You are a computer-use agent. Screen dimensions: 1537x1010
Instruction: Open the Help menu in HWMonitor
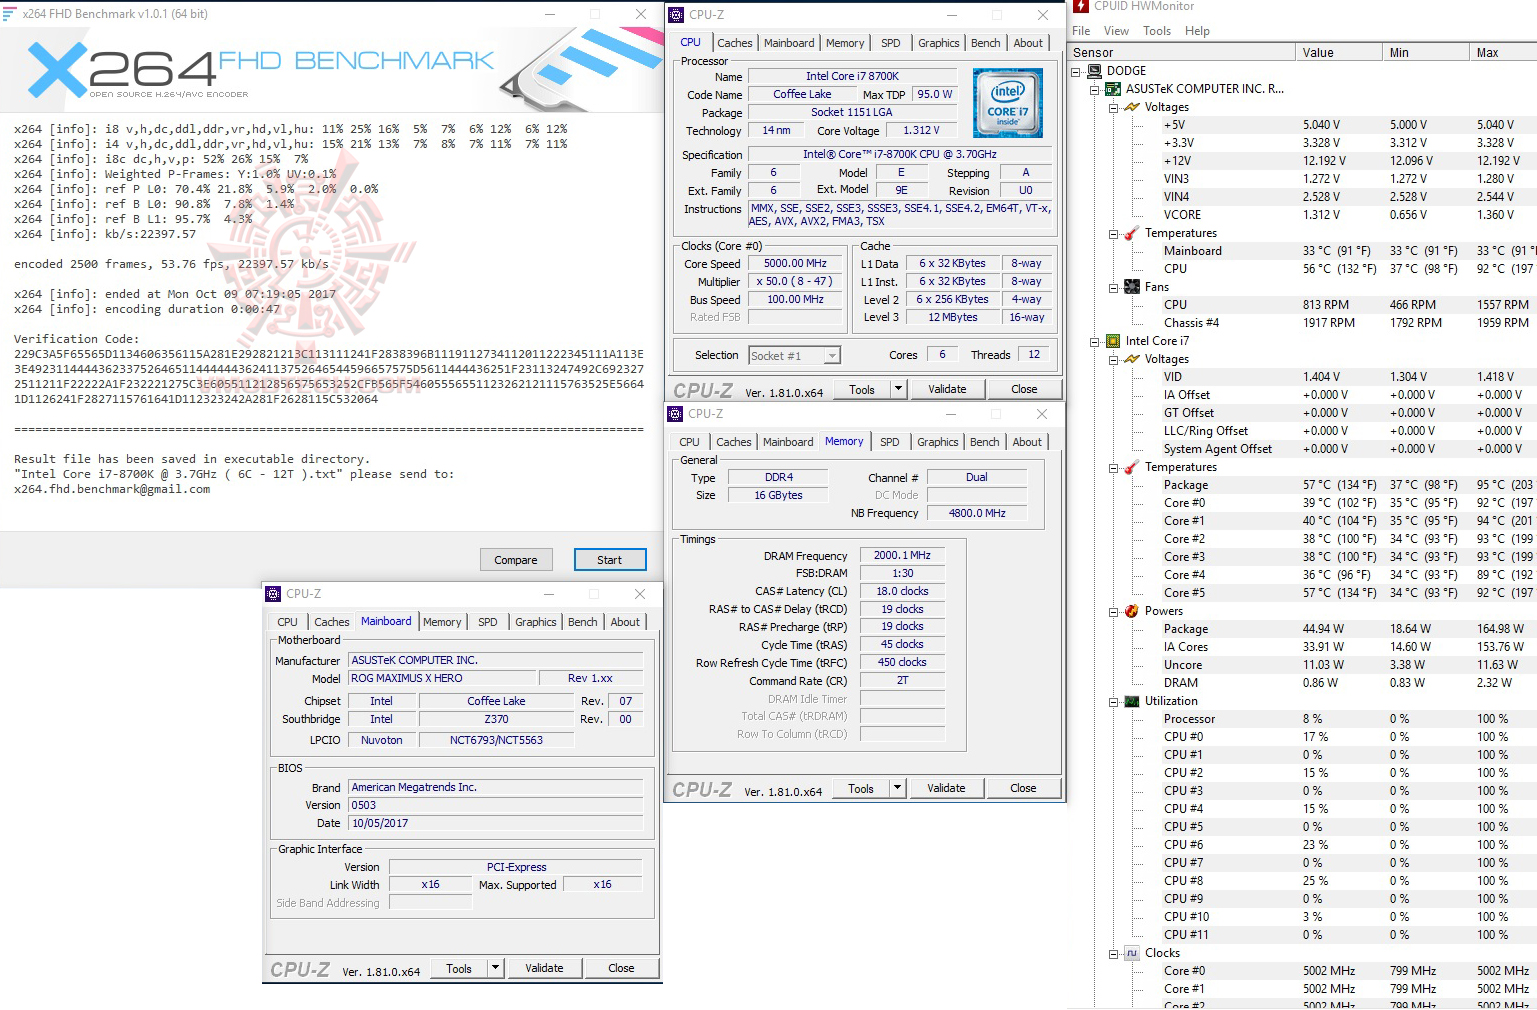1197,31
